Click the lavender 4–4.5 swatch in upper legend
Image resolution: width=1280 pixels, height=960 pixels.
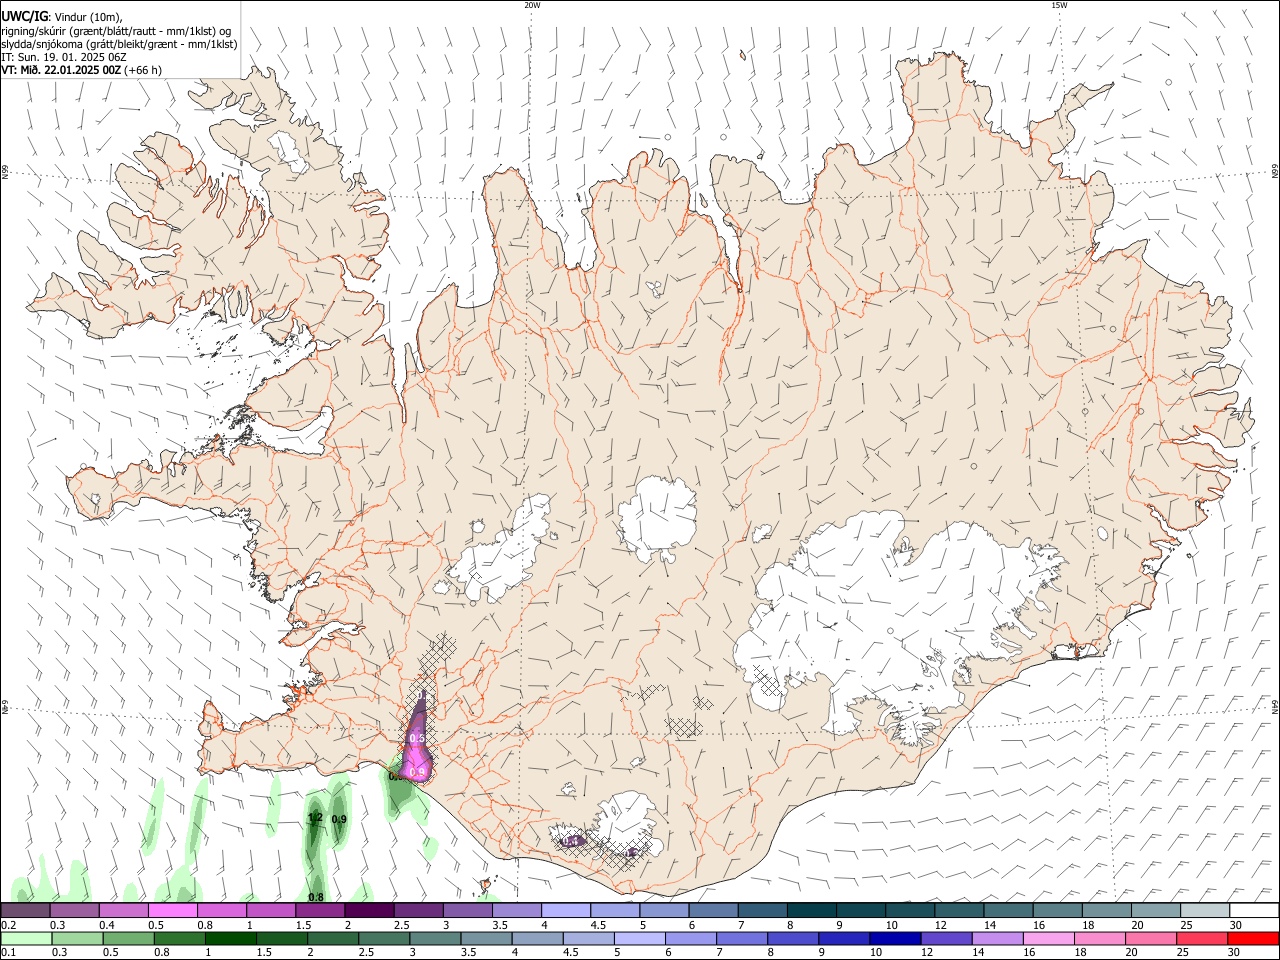click(566, 911)
